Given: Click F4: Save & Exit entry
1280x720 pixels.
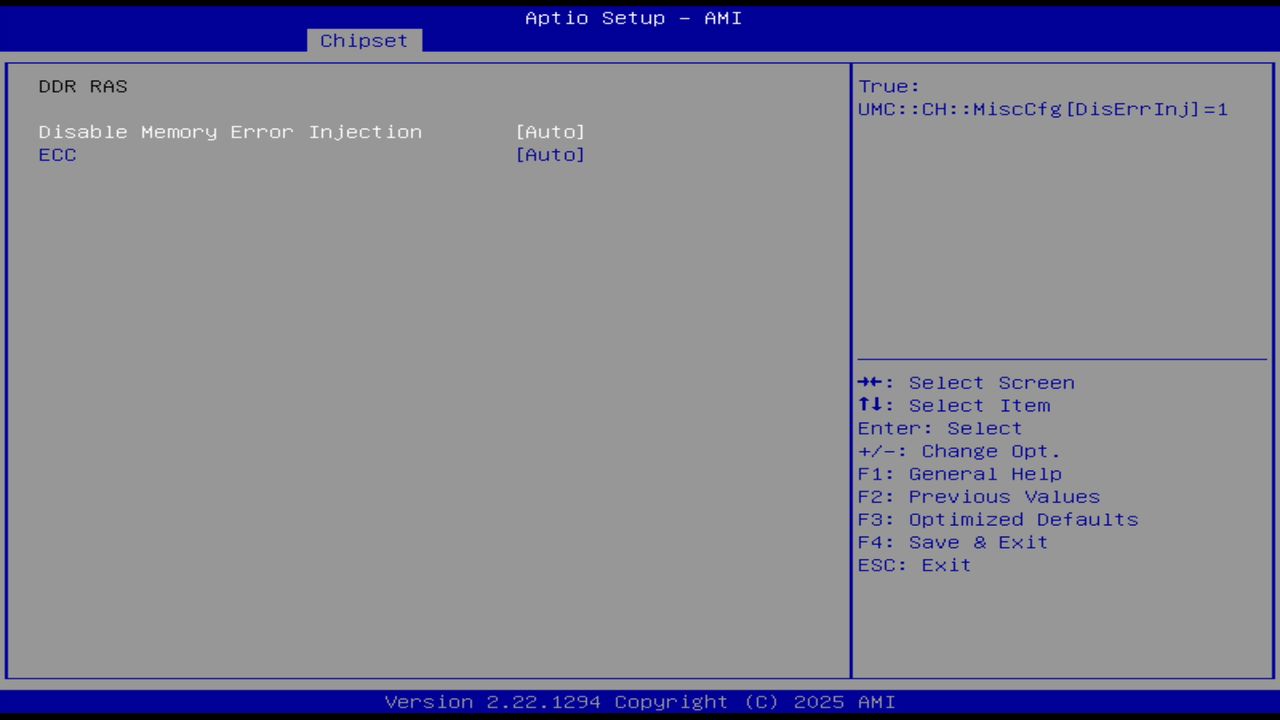Looking at the screenshot, I should point(952,542).
